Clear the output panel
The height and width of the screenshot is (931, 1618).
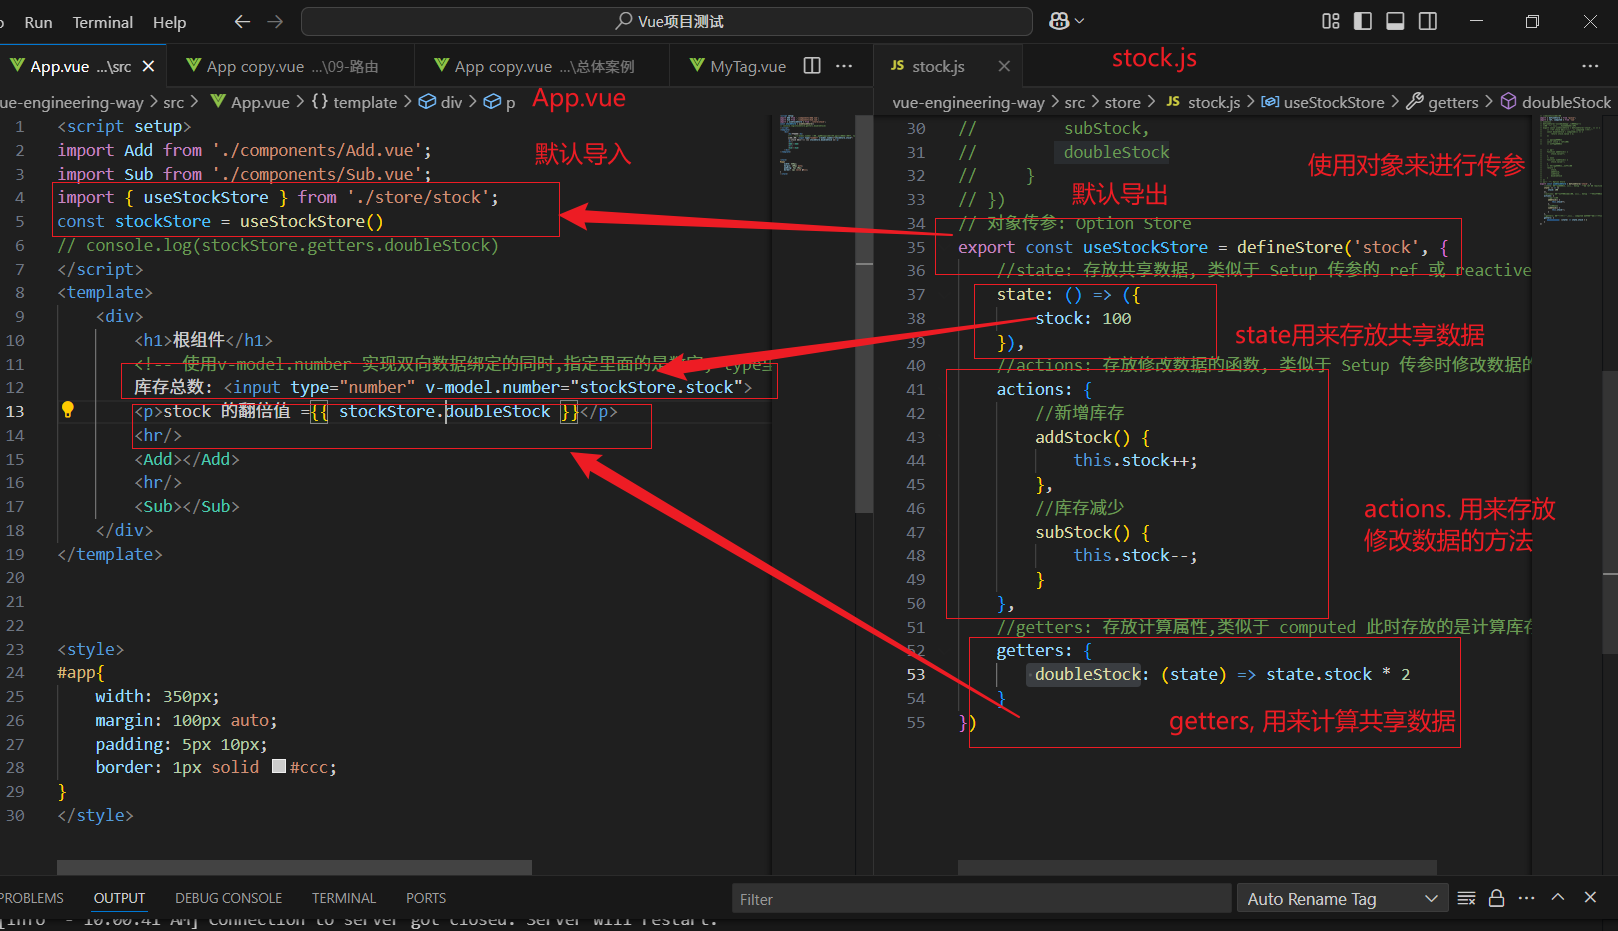tap(1467, 898)
